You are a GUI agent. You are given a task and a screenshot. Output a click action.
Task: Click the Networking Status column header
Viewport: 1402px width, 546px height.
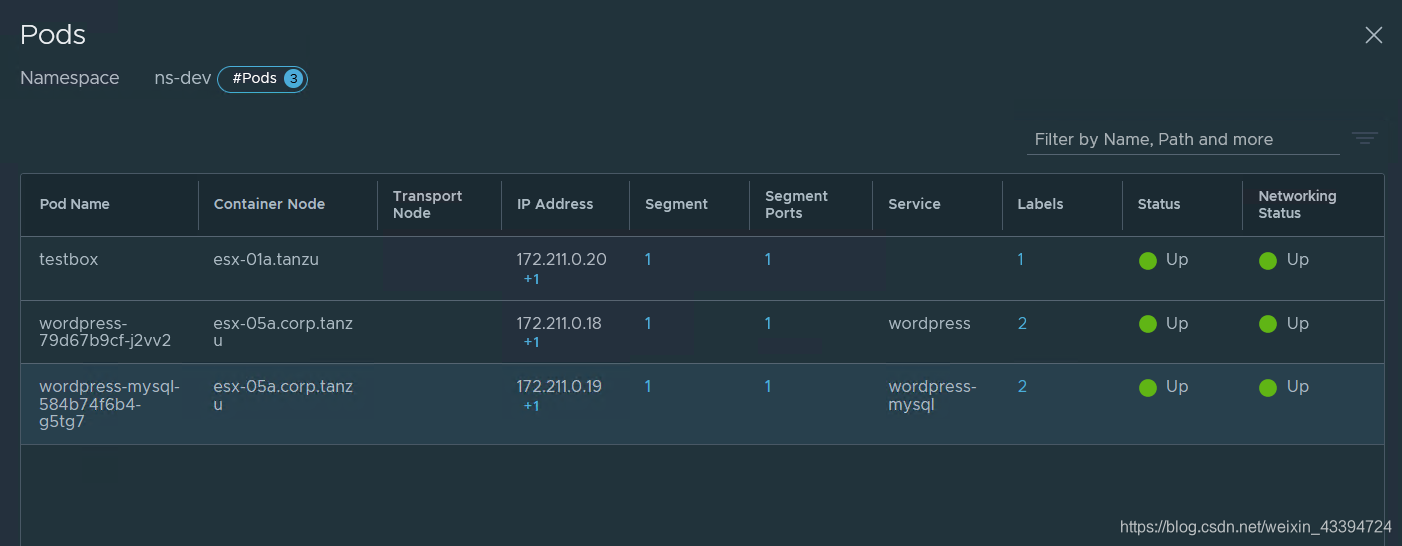(x=1297, y=204)
